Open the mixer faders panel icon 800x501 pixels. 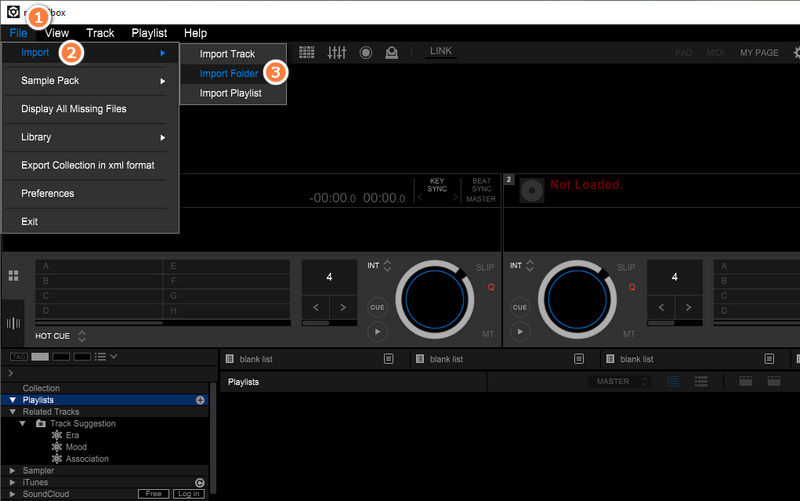pyautogui.click(x=337, y=52)
